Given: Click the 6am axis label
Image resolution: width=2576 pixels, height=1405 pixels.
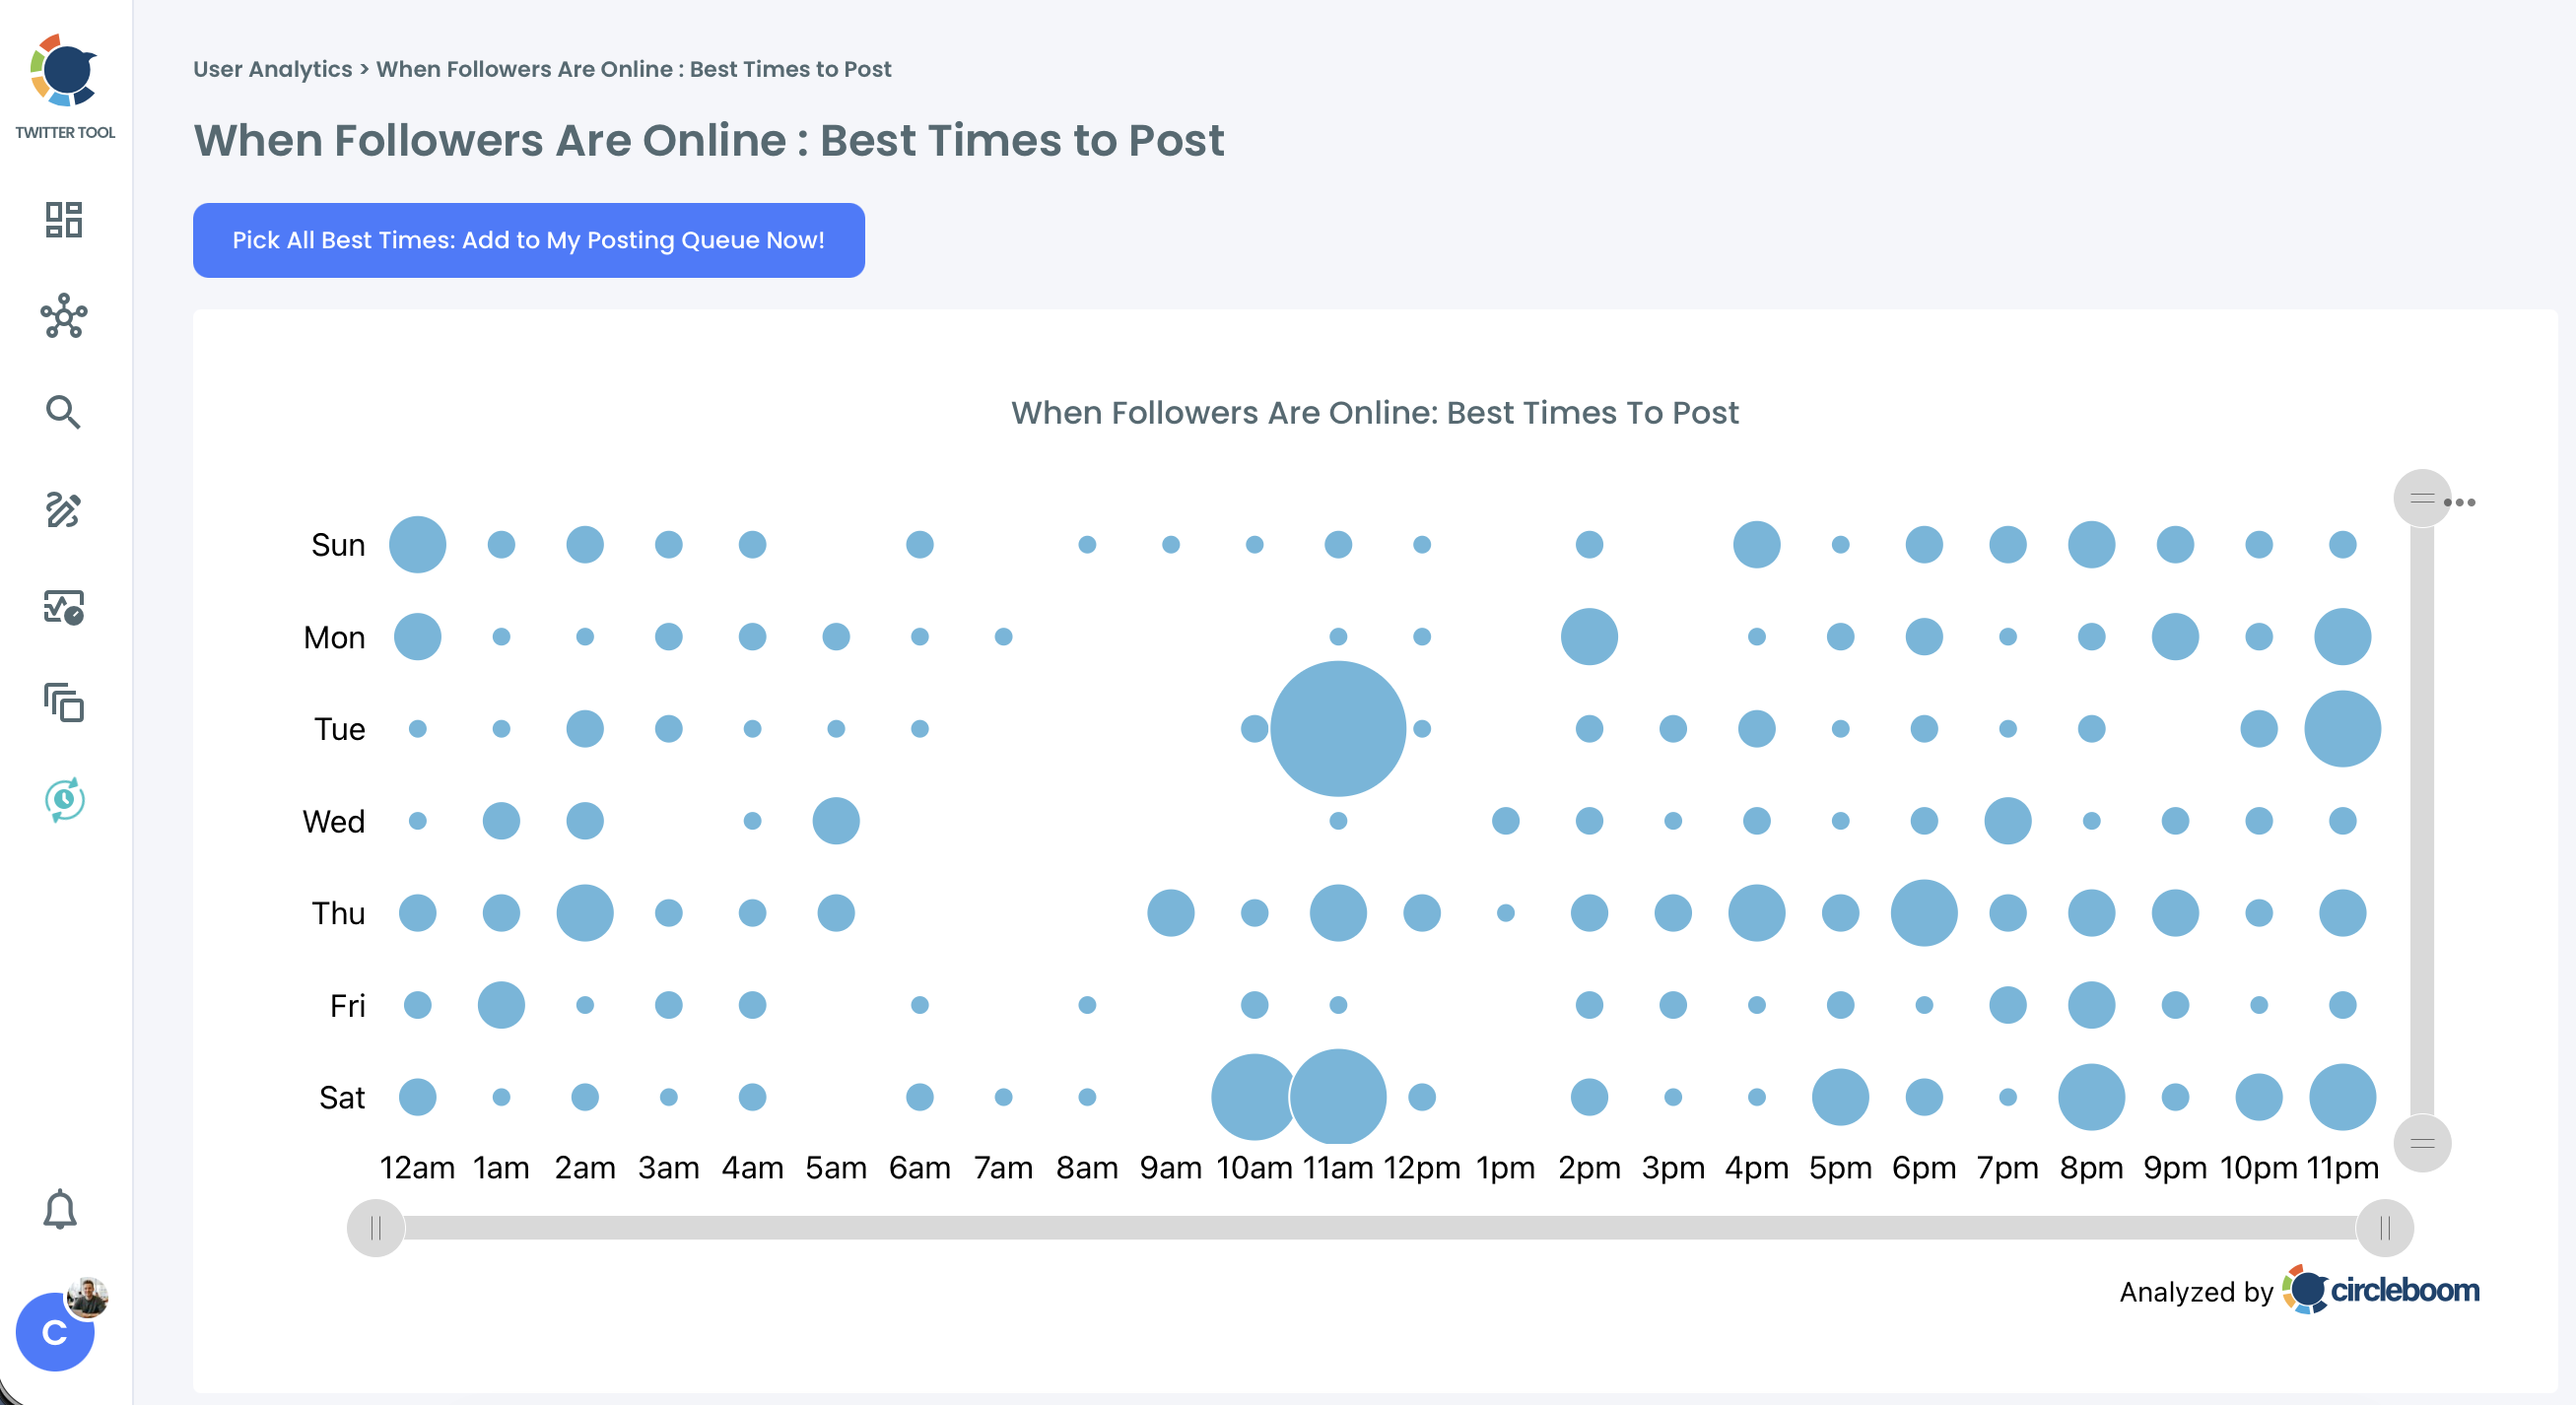Looking at the screenshot, I should [x=920, y=1167].
